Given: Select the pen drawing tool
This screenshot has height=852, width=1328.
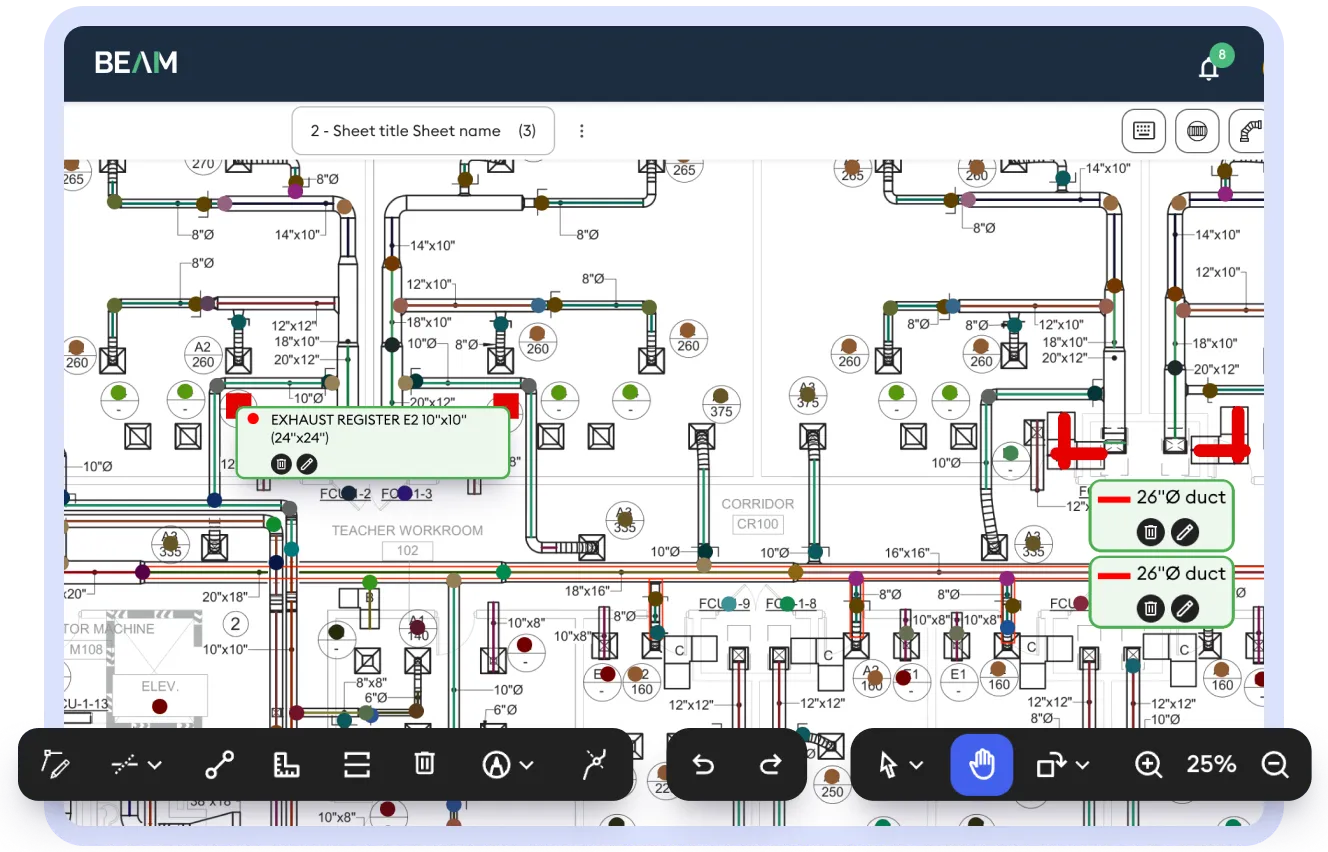Looking at the screenshot, I should pos(56,765).
